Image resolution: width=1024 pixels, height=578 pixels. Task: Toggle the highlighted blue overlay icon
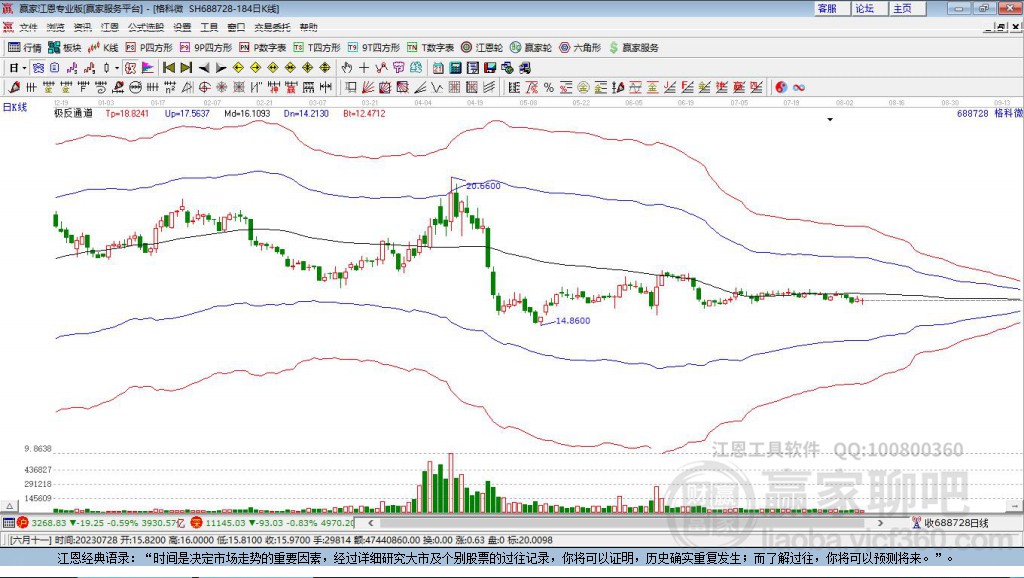[39, 68]
